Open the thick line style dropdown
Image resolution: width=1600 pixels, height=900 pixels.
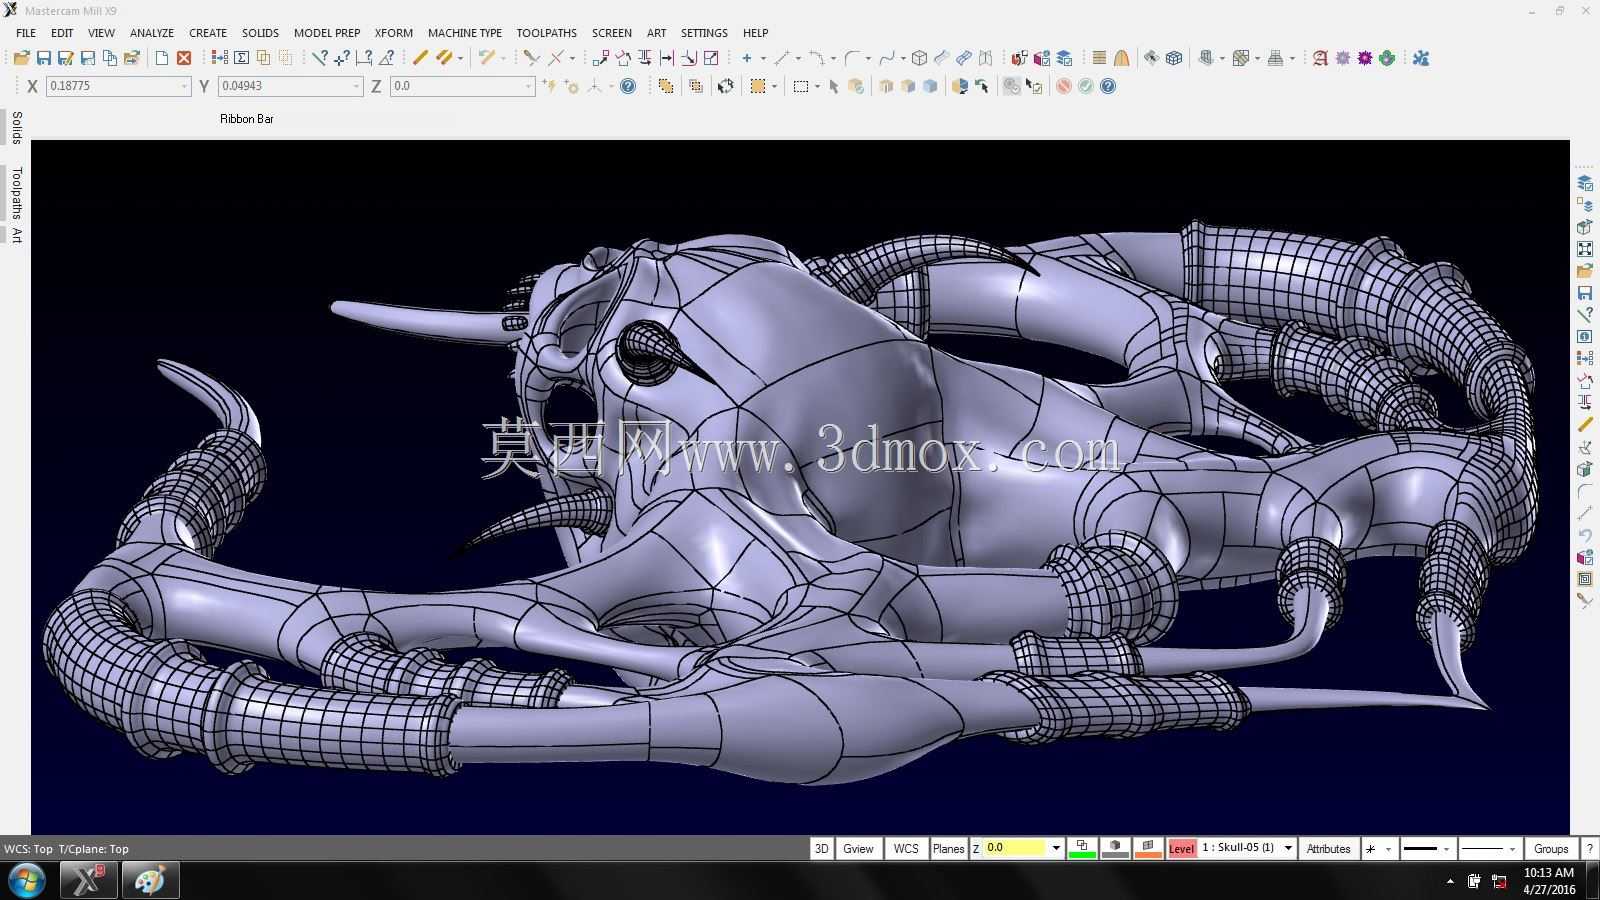click(x=1446, y=849)
